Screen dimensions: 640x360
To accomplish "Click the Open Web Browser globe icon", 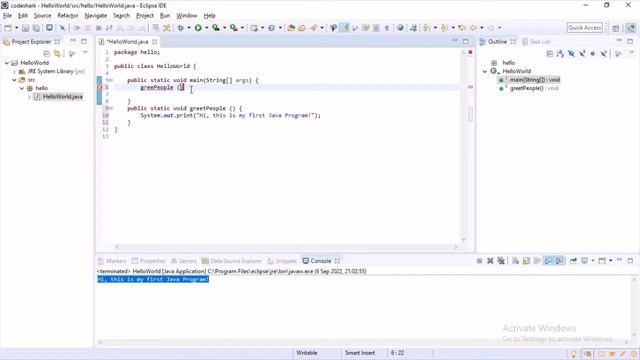I will click(400, 28).
